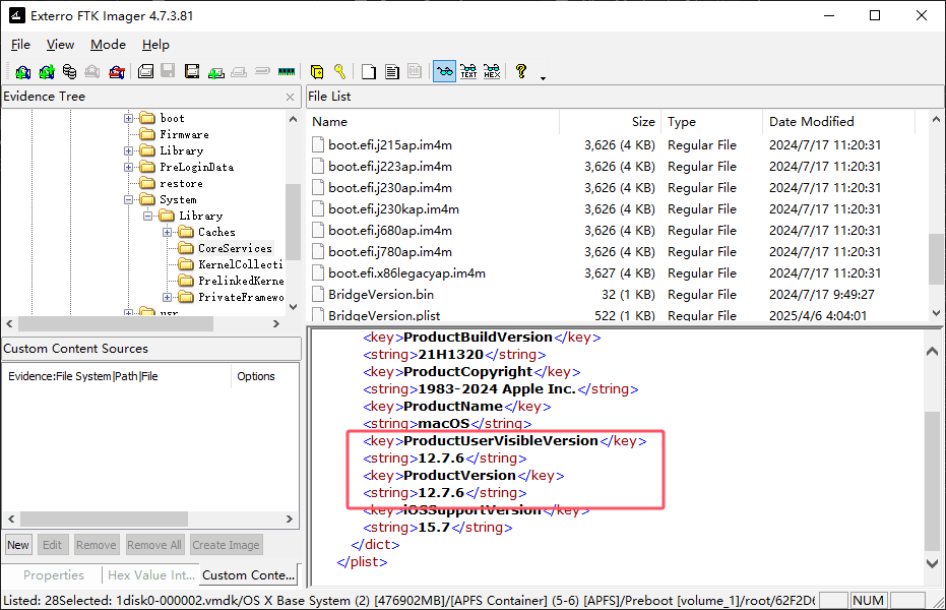Open the Help menu
The width and height of the screenshot is (946, 610).
click(156, 45)
